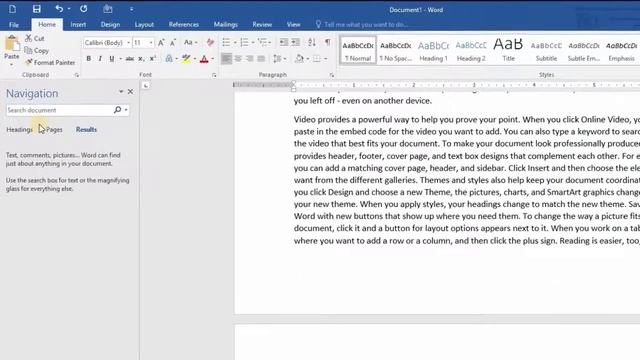Image resolution: width=640 pixels, height=360 pixels.
Task: Apply the Title style
Action: pos(508,51)
